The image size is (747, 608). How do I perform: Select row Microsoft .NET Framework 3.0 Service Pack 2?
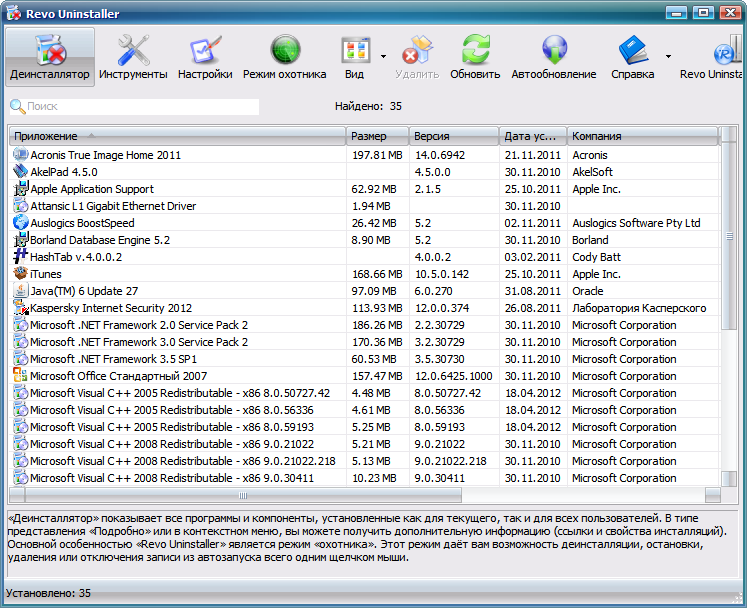coord(364,342)
